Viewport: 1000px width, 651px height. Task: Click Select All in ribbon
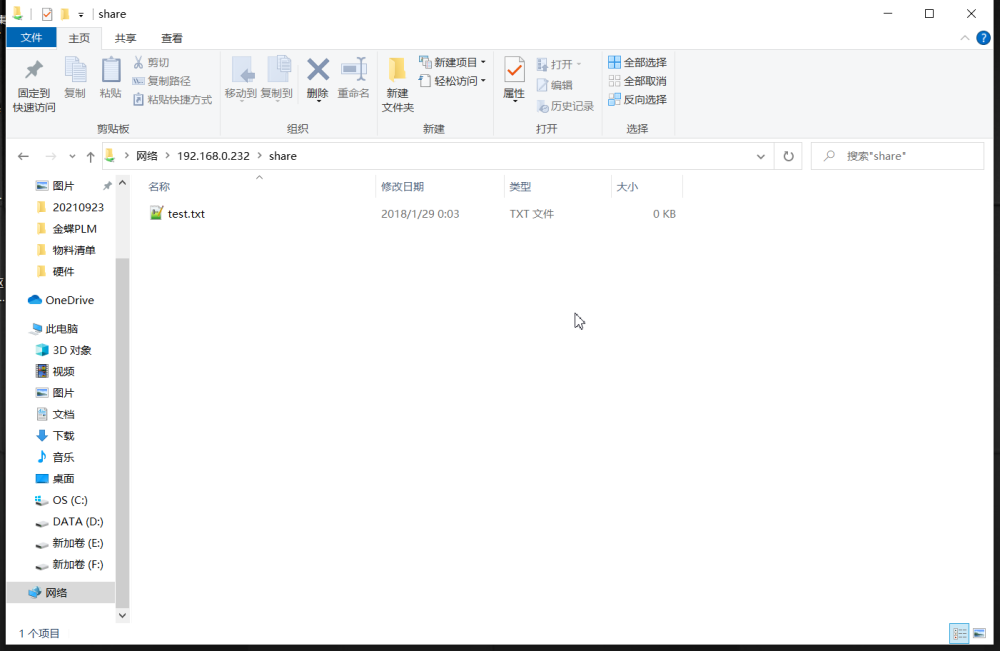point(637,63)
